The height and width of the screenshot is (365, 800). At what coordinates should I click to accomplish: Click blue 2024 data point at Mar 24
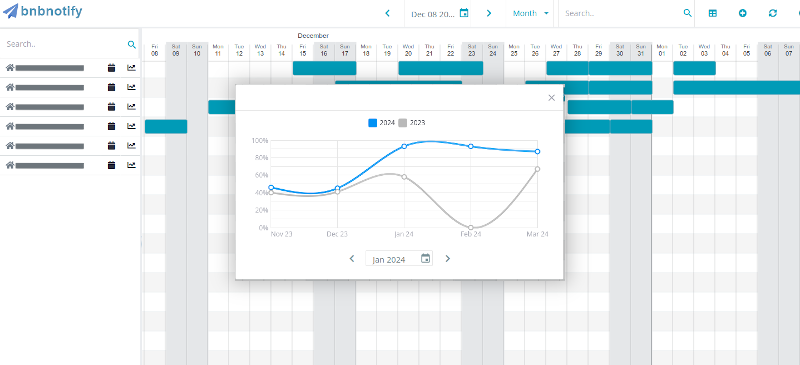tap(537, 152)
